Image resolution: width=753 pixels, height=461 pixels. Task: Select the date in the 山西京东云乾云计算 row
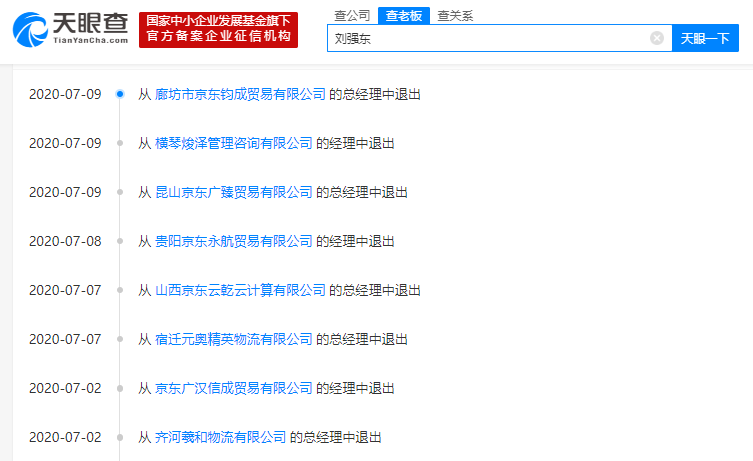[65, 290]
